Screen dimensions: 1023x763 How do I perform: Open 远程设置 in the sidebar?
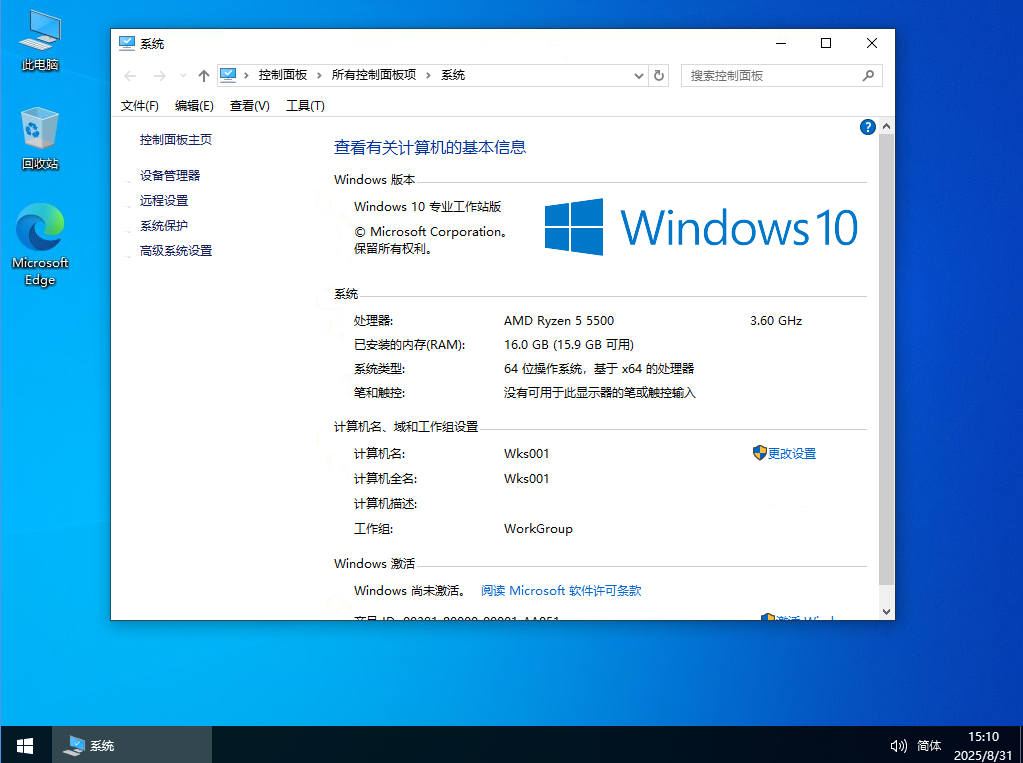[x=164, y=201]
